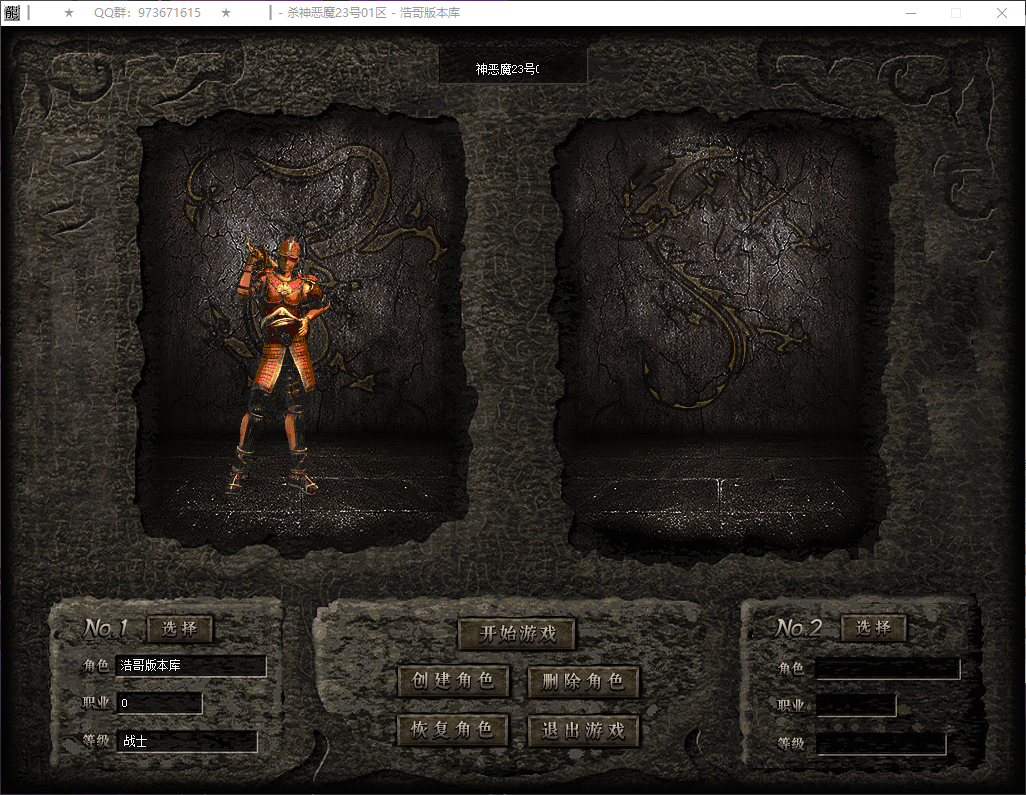1026x795 pixels.
Task: Click the No.1 职业 field showing 0
Action: (159, 704)
